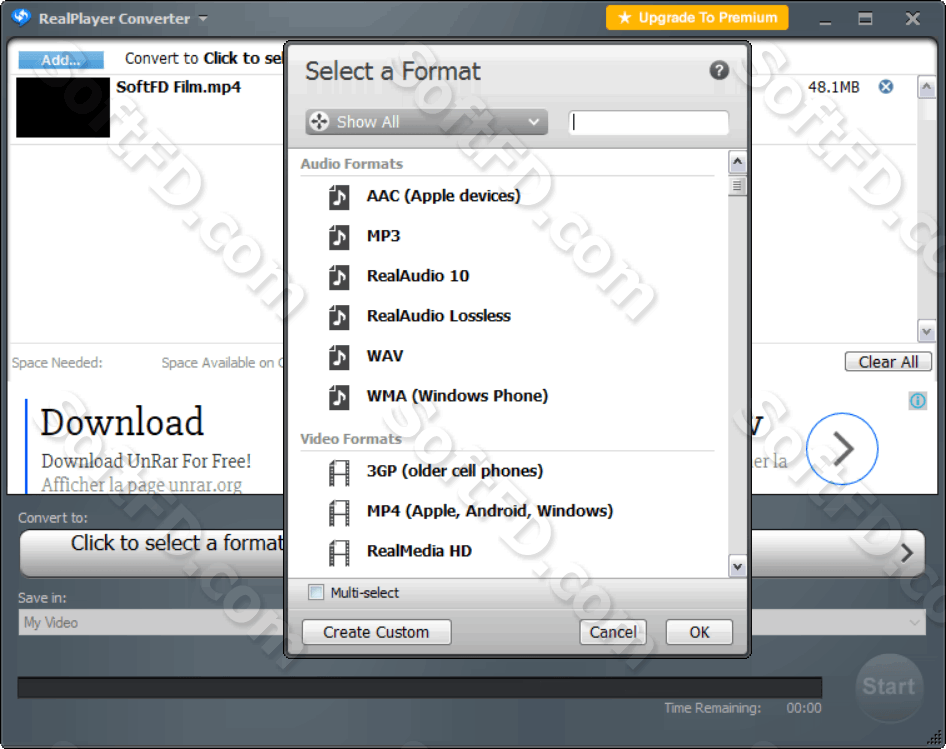Click the WMA music note icon

pos(338,397)
